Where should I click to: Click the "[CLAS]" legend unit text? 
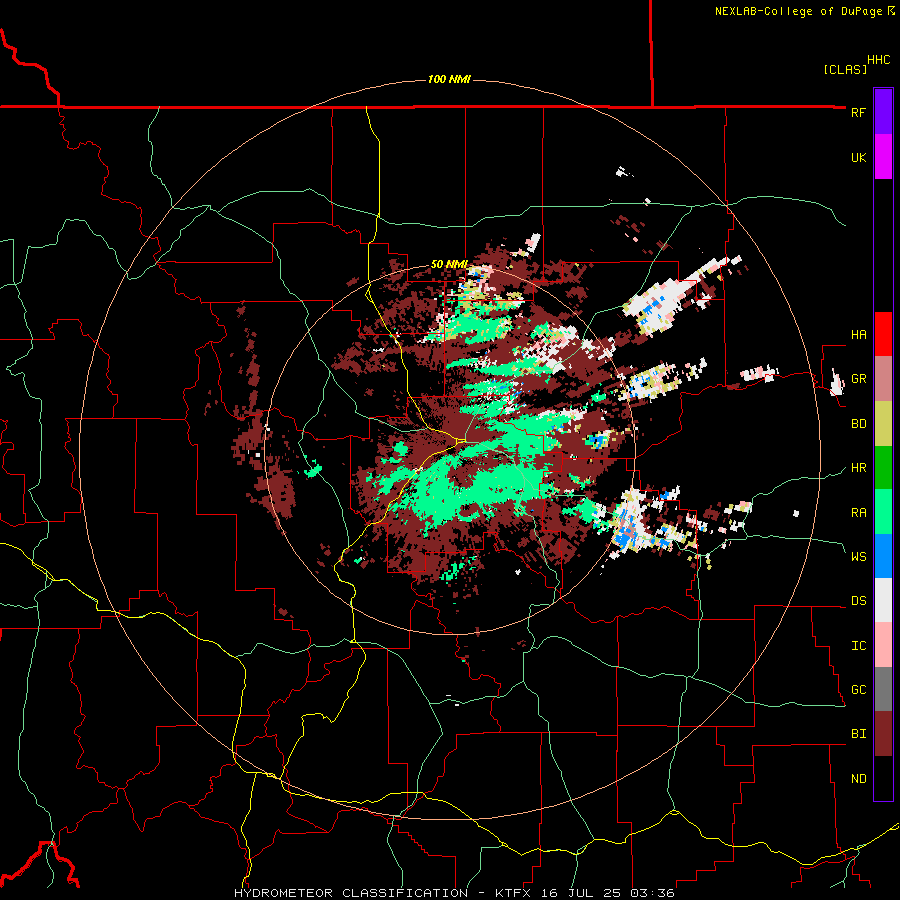[x=845, y=69]
